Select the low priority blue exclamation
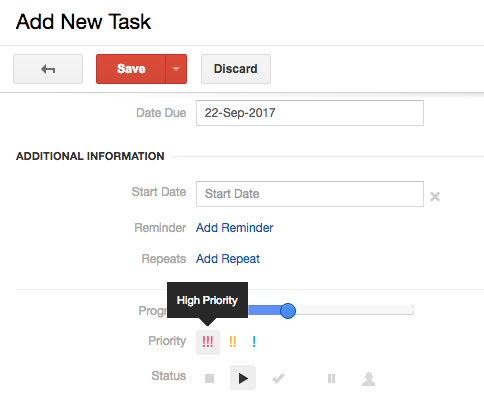Screen dimensions: 484x402 pos(254,342)
